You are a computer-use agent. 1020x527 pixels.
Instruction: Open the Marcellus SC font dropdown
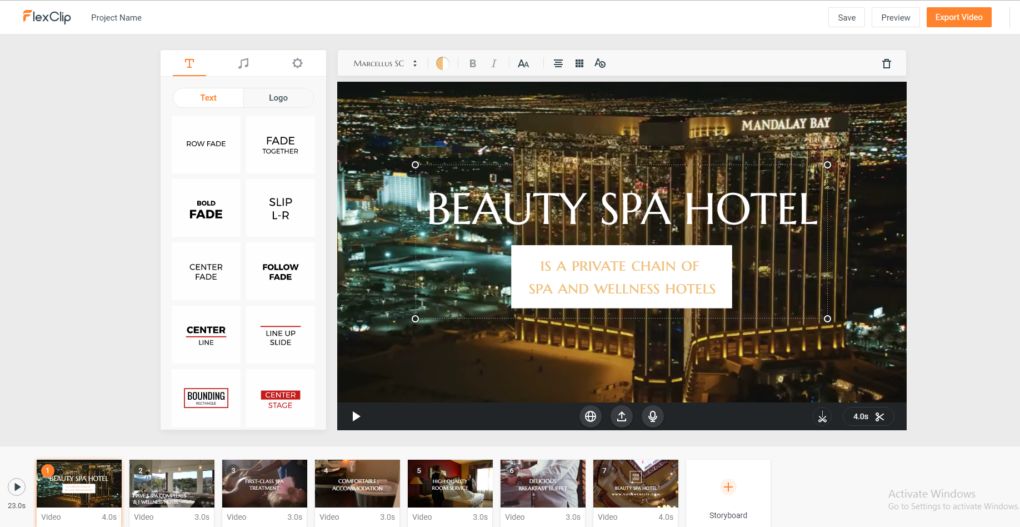[x=385, y=63]
